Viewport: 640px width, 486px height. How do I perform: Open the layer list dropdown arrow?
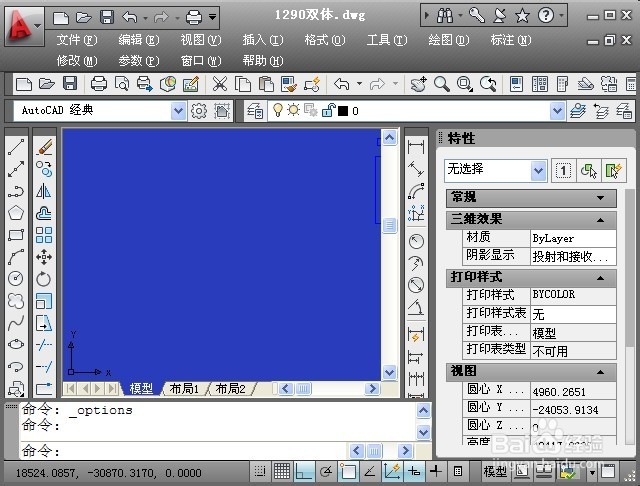(557, 111)
